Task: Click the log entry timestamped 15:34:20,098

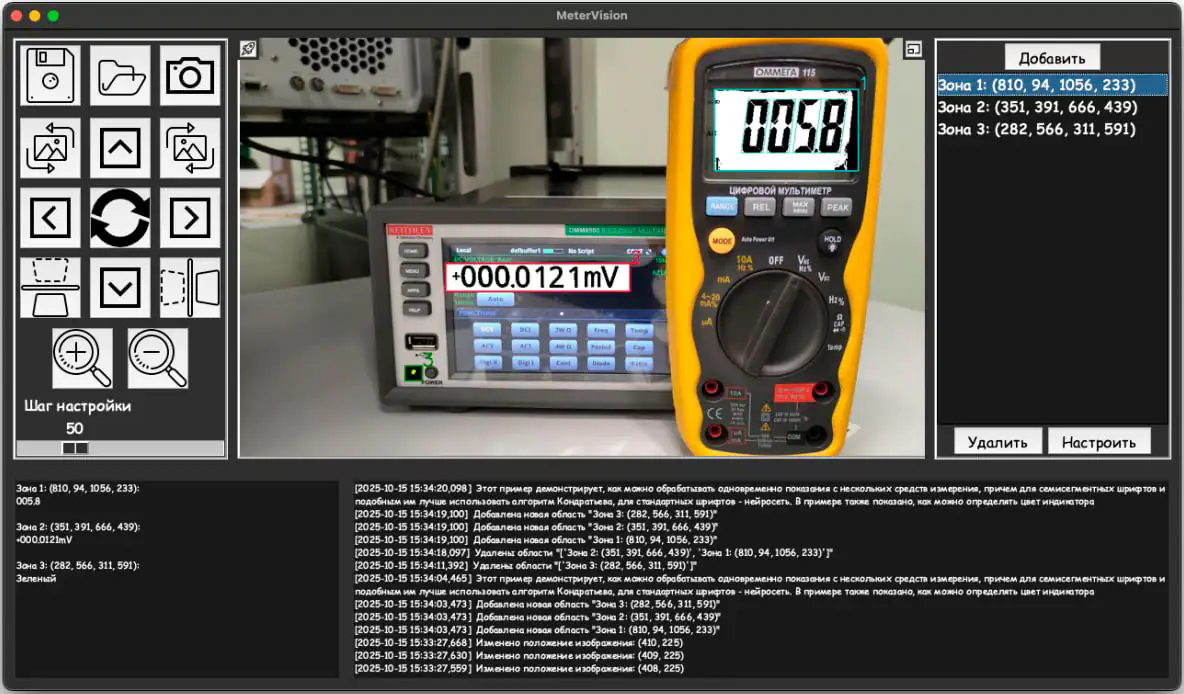Action: click(x=760, y=495)
